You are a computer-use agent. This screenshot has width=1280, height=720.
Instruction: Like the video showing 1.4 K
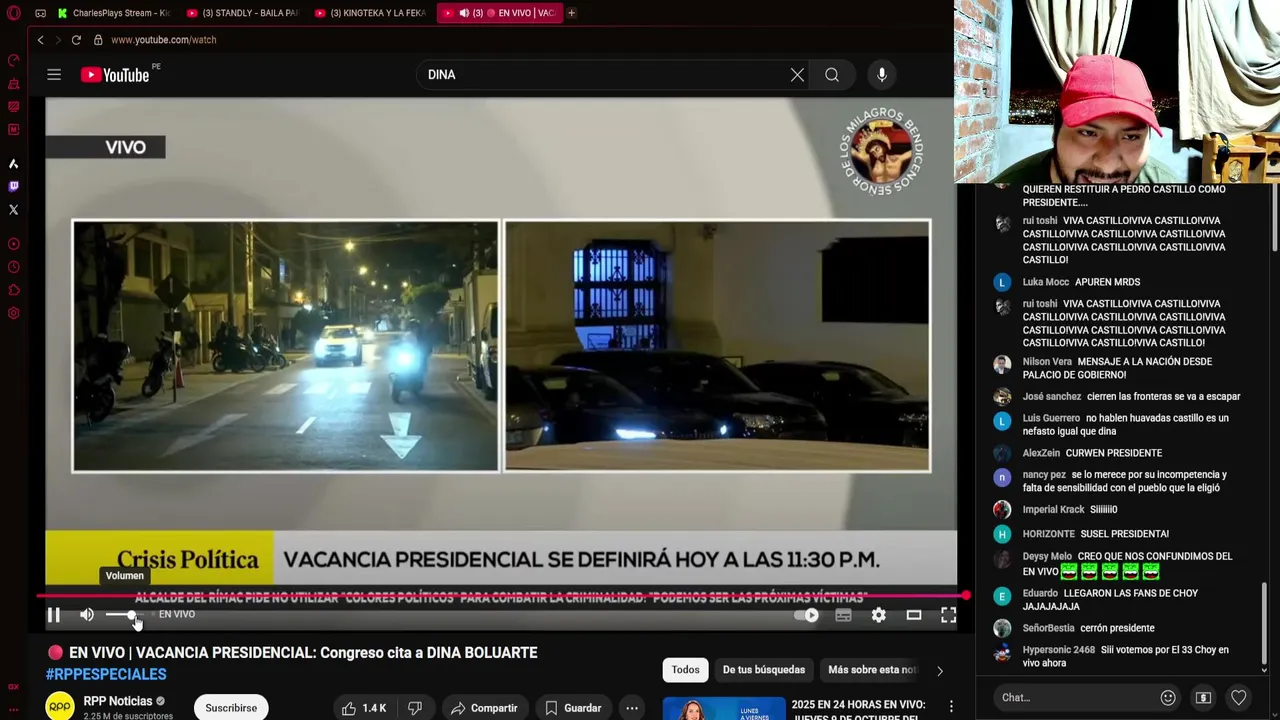click(x=364, y=708)
